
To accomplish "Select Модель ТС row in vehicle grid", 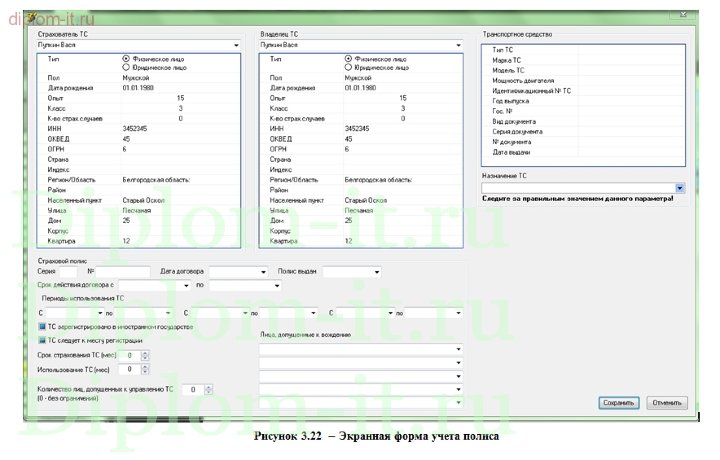I will coord(583,70).
